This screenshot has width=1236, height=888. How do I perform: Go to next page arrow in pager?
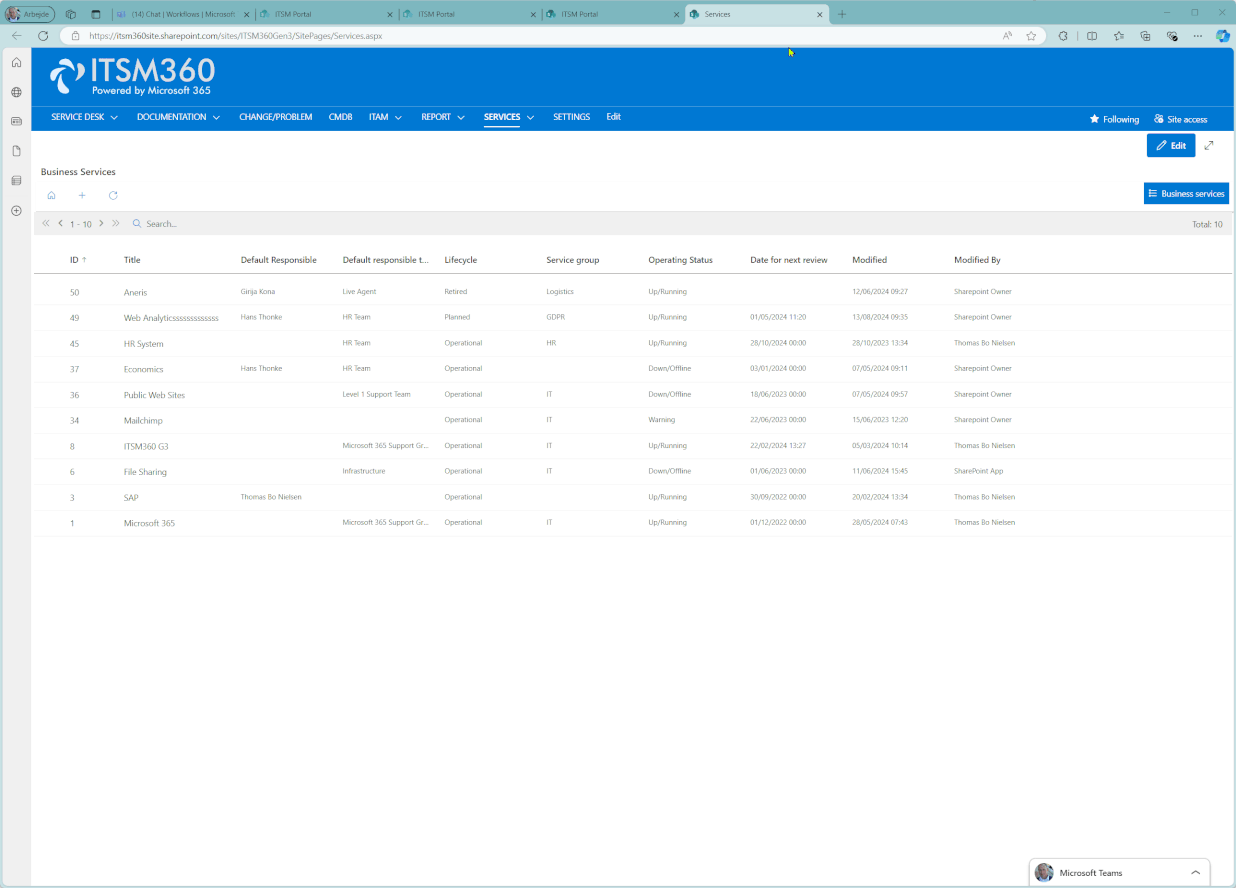(x=101, y=224)
